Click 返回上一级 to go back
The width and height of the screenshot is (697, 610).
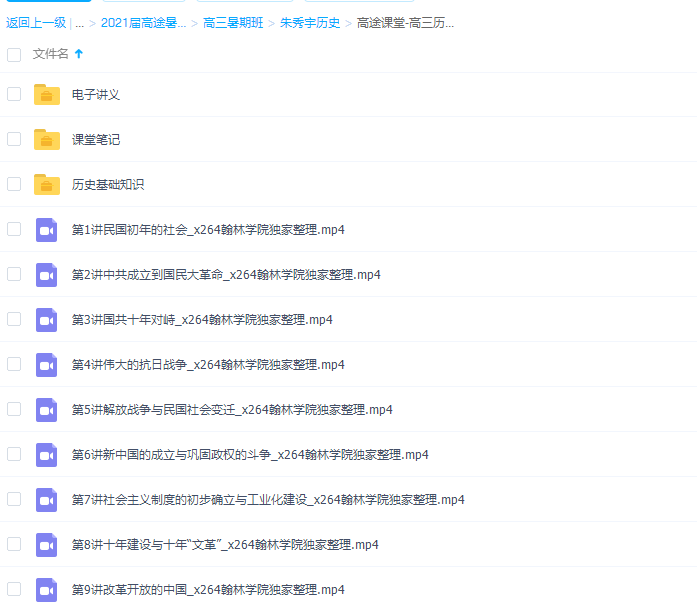(x=36, y=22)
